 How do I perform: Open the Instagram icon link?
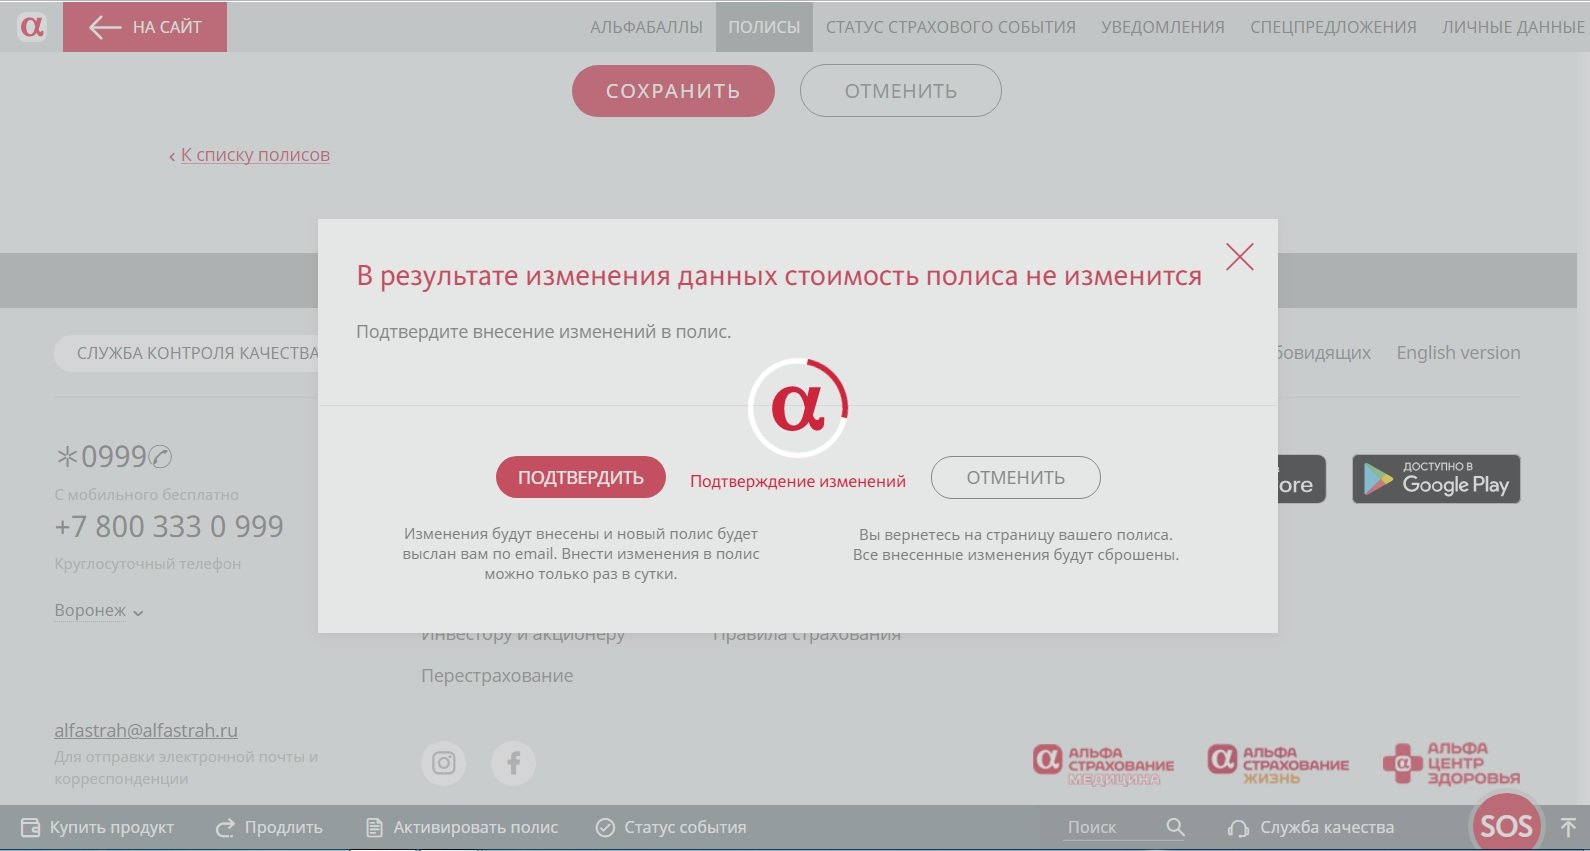(444, 764)
